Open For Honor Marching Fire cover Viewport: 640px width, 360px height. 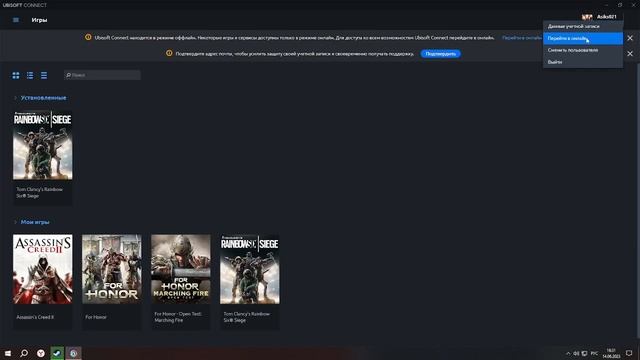point(181,269)
